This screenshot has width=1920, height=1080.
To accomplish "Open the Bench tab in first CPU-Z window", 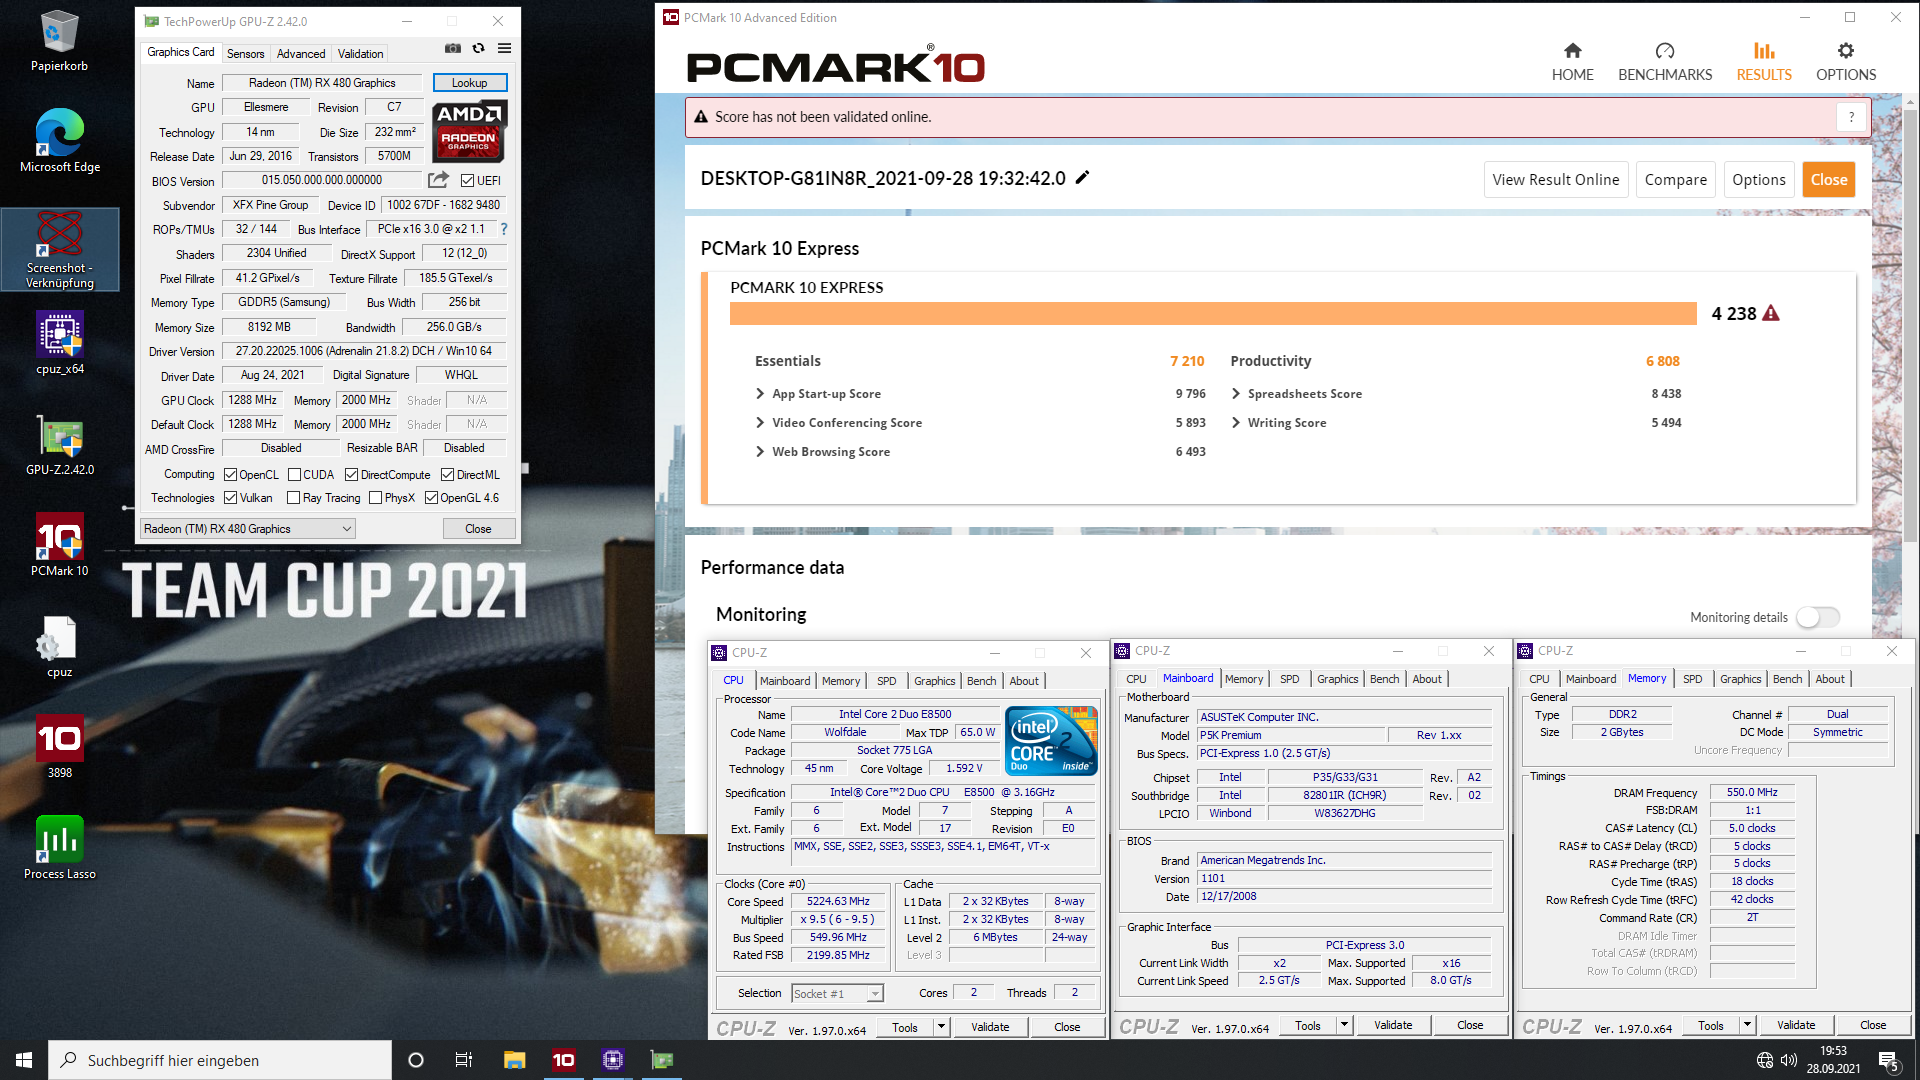I will pos(981,681).
